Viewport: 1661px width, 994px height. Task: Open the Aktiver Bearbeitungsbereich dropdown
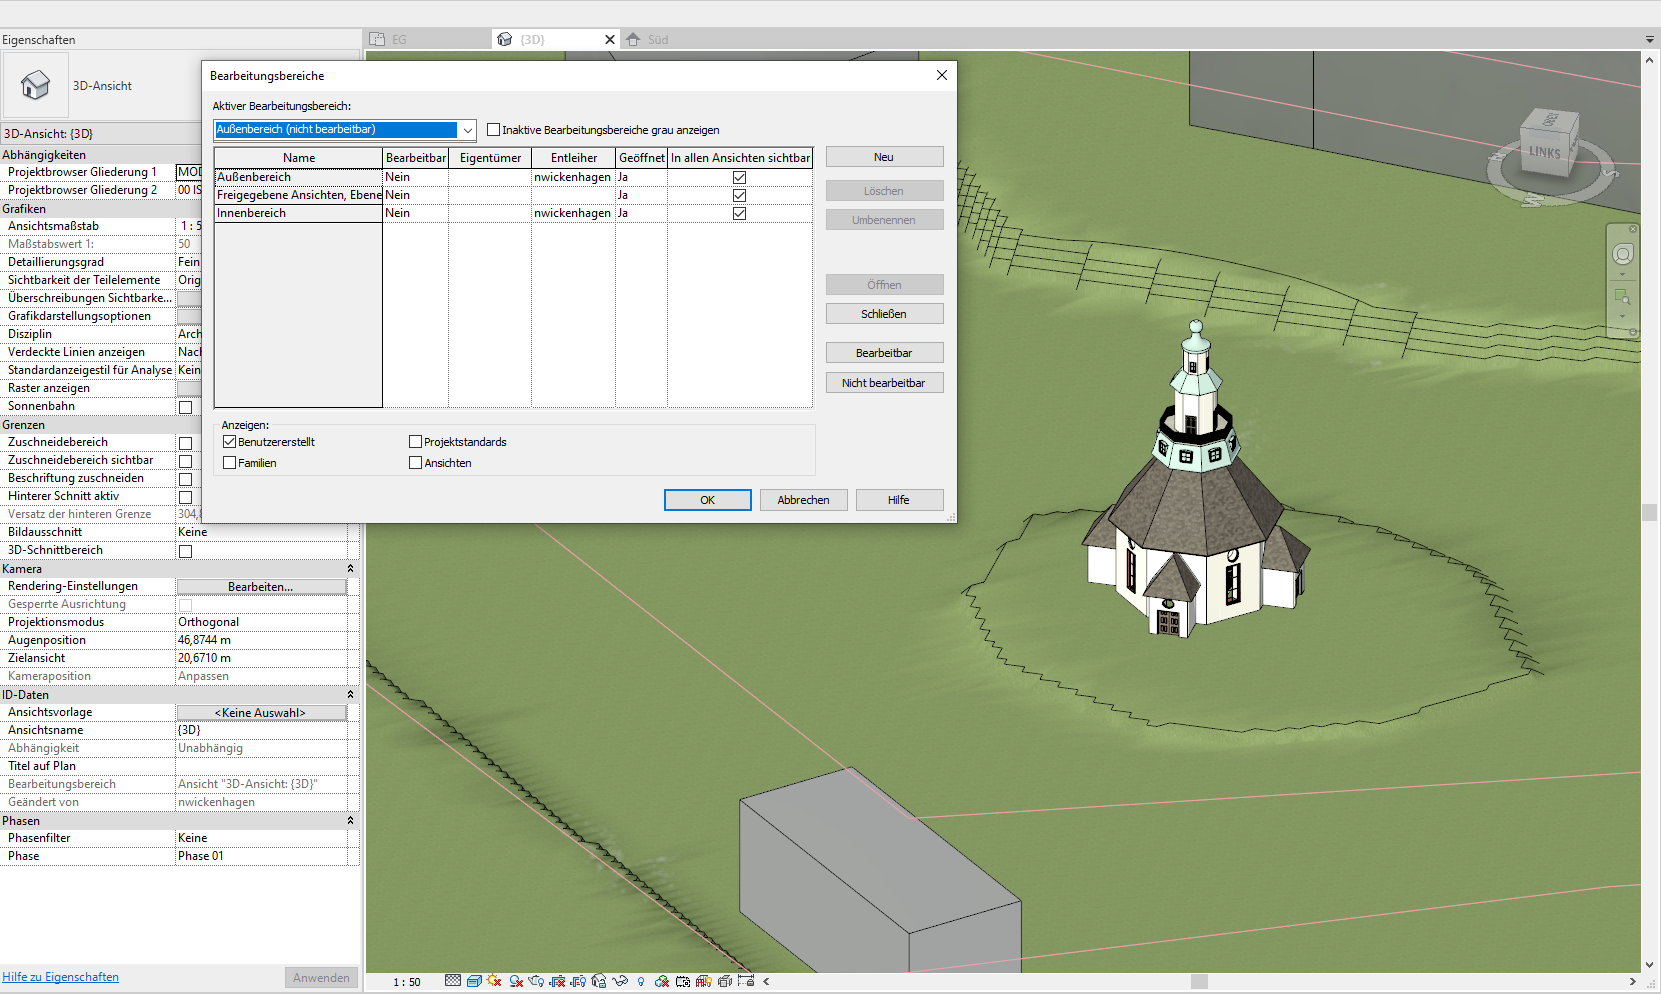tap(466, 129)
